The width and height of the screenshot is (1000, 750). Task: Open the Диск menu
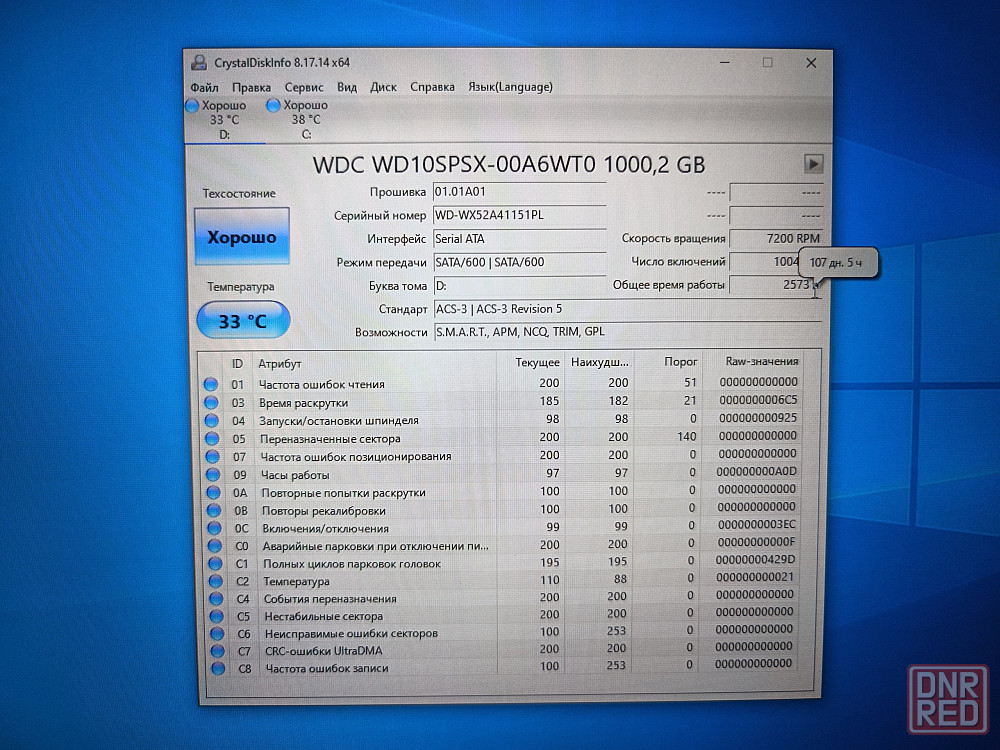383,87
